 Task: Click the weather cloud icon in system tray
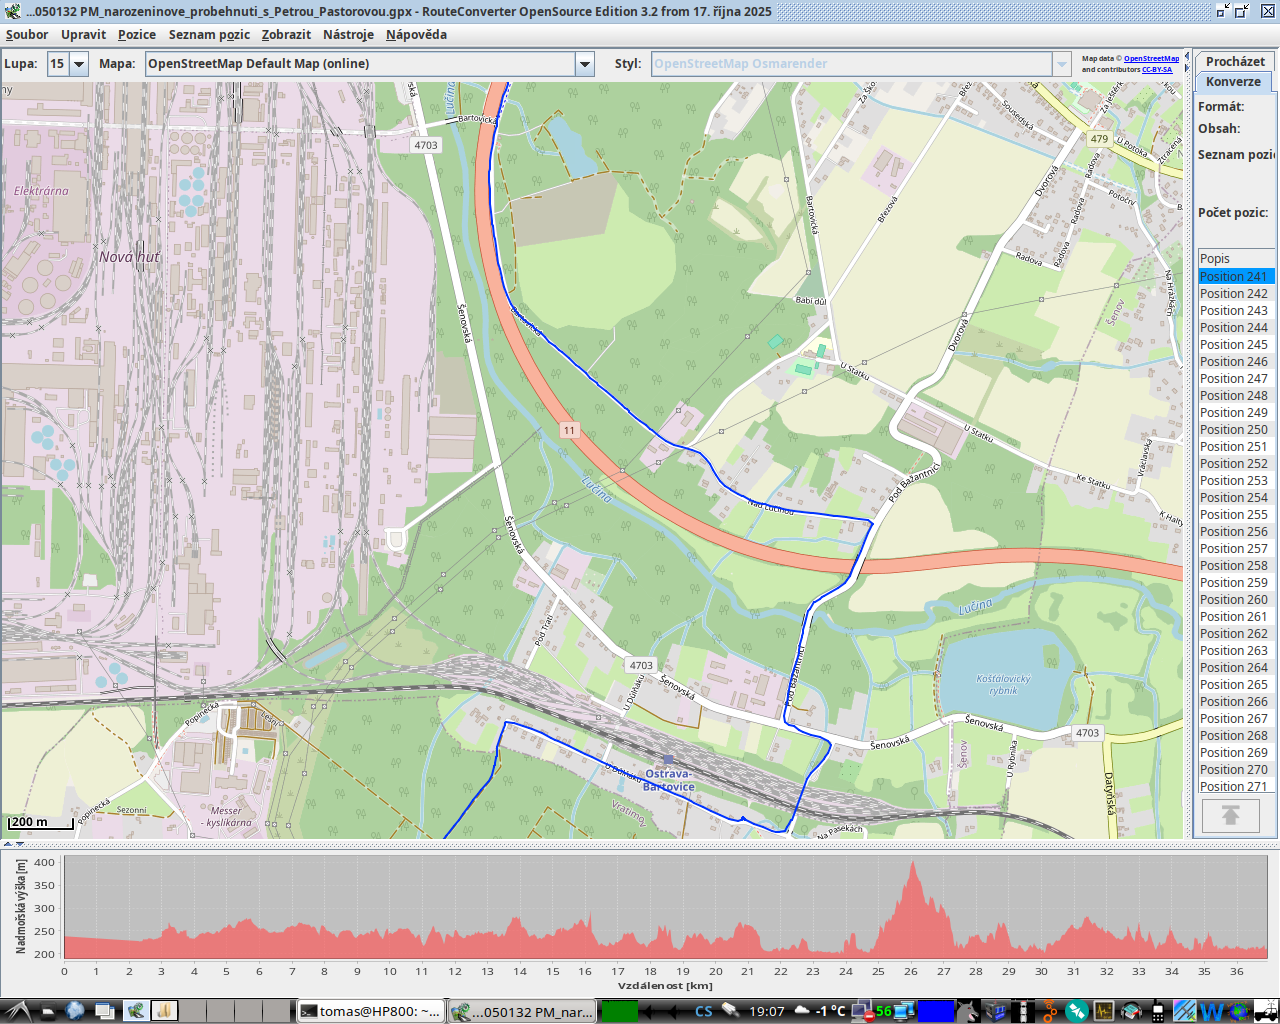pyautogui.click(x=800, y=1011)
